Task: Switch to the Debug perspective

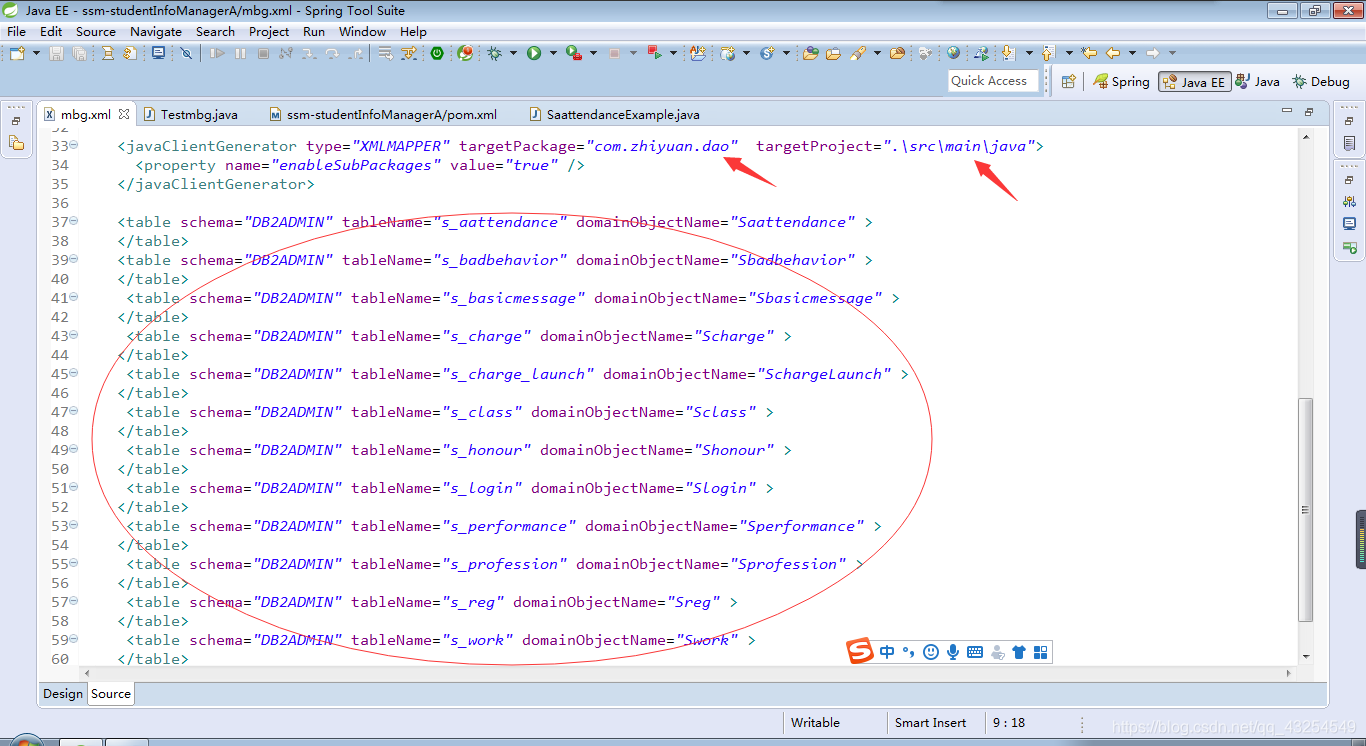Action: (1321, 82)
